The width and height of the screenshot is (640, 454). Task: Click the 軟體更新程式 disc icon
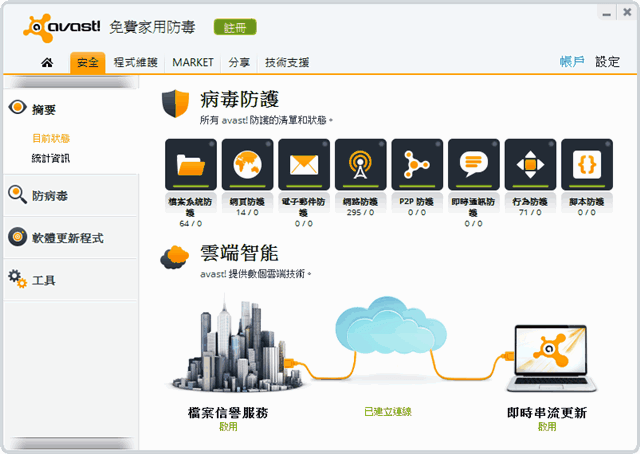pos(18,237)
